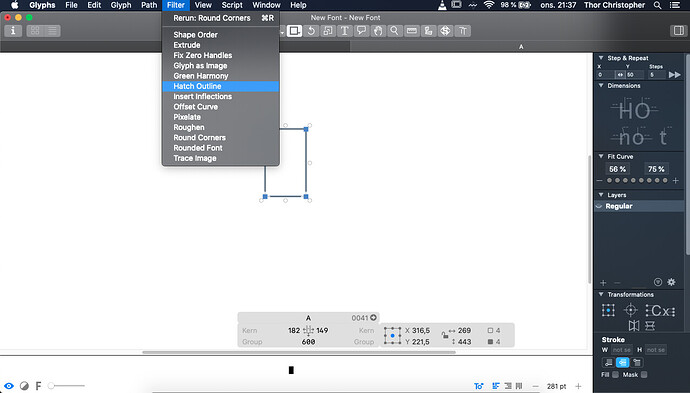The width and height of the screenshot is (690, 393).
Task: Choose Trace Image filter
Action: point(220,158)
